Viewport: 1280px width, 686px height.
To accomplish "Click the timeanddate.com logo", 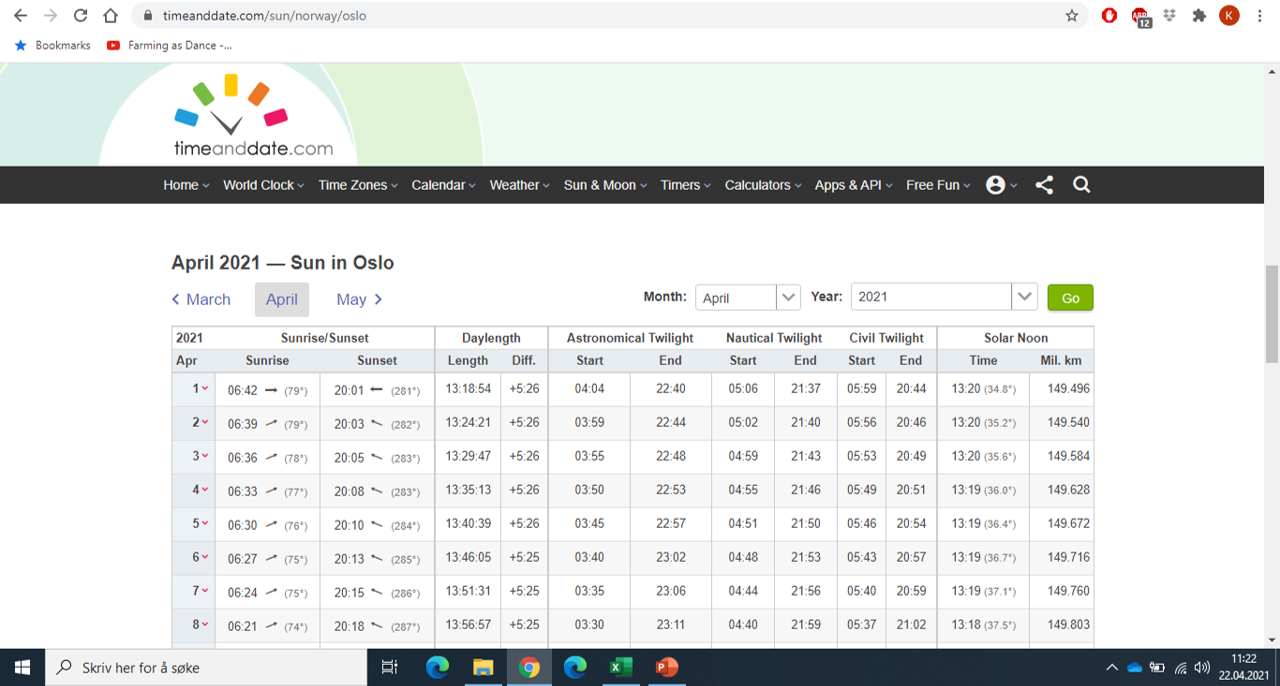I will (252, 118).
